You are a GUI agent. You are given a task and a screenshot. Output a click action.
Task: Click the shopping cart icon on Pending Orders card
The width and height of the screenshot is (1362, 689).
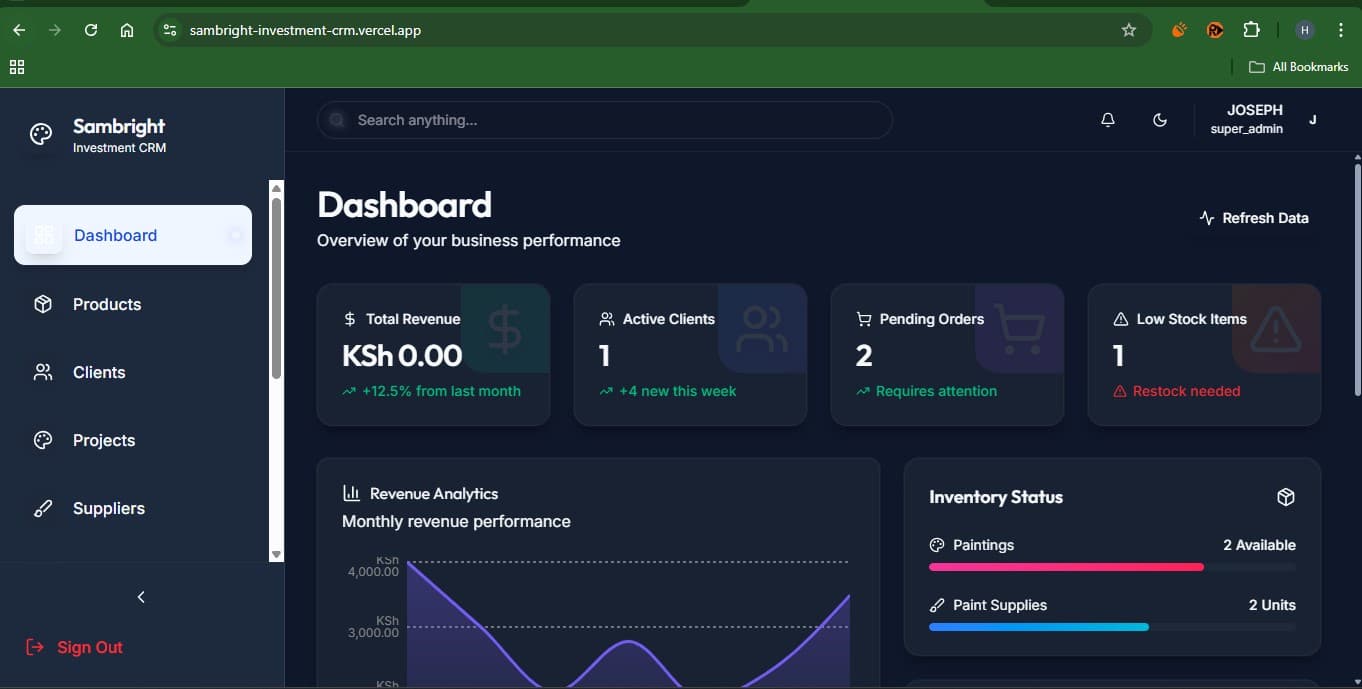point(862,318)
